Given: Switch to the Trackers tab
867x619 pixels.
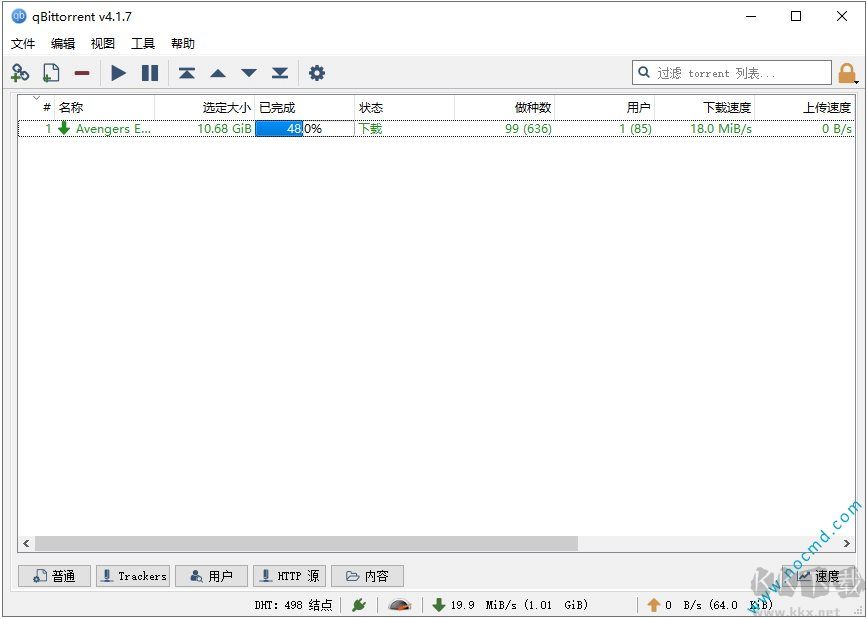Looking at the screenshot, I should tap(133, 576).
